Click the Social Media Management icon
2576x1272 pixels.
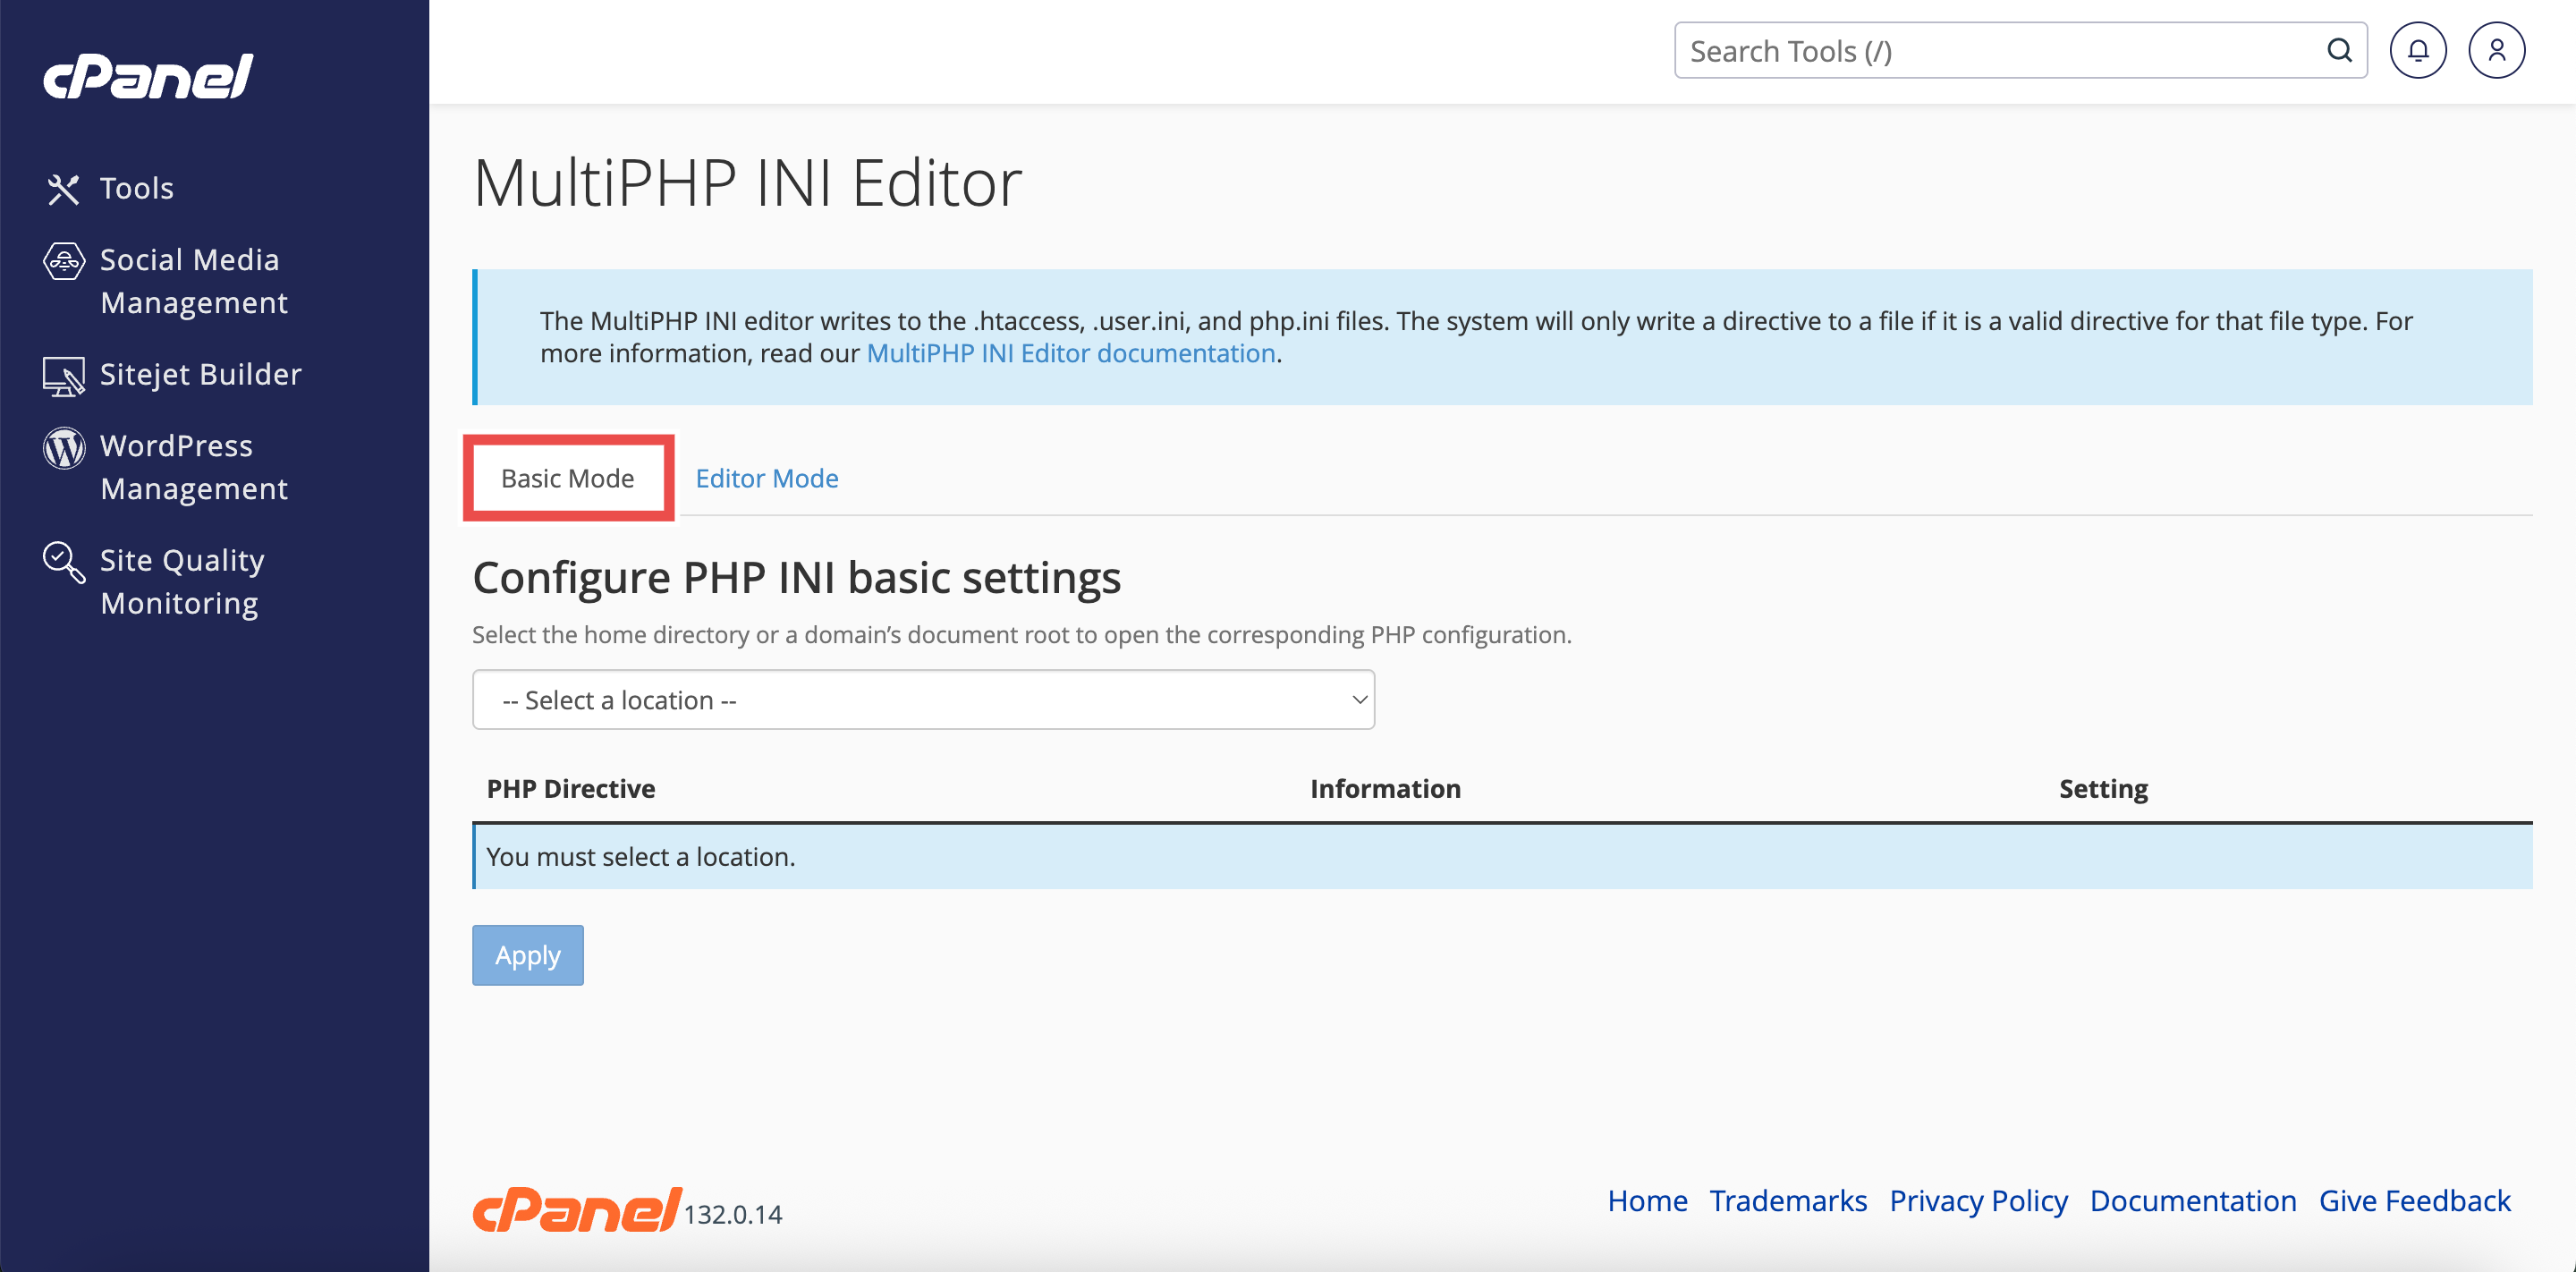coord(63,262)
